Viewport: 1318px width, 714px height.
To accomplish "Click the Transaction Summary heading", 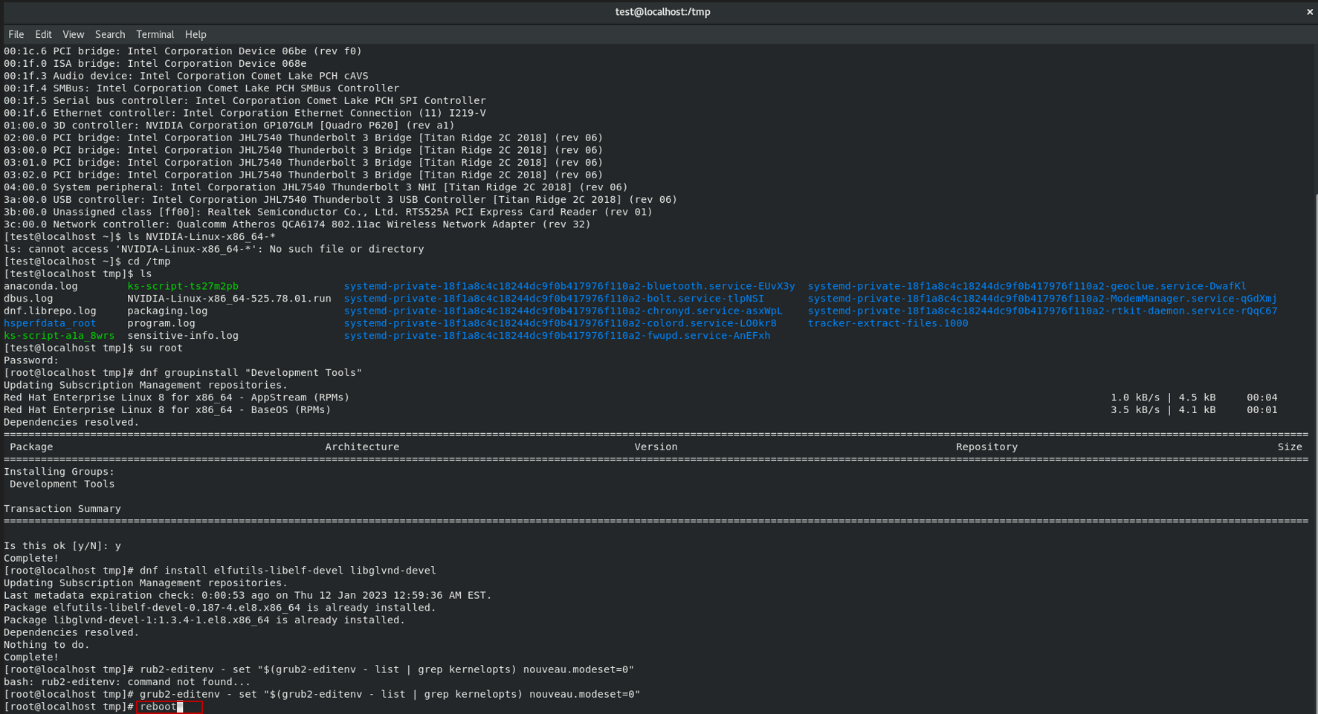I will click(x=62, y=508).
